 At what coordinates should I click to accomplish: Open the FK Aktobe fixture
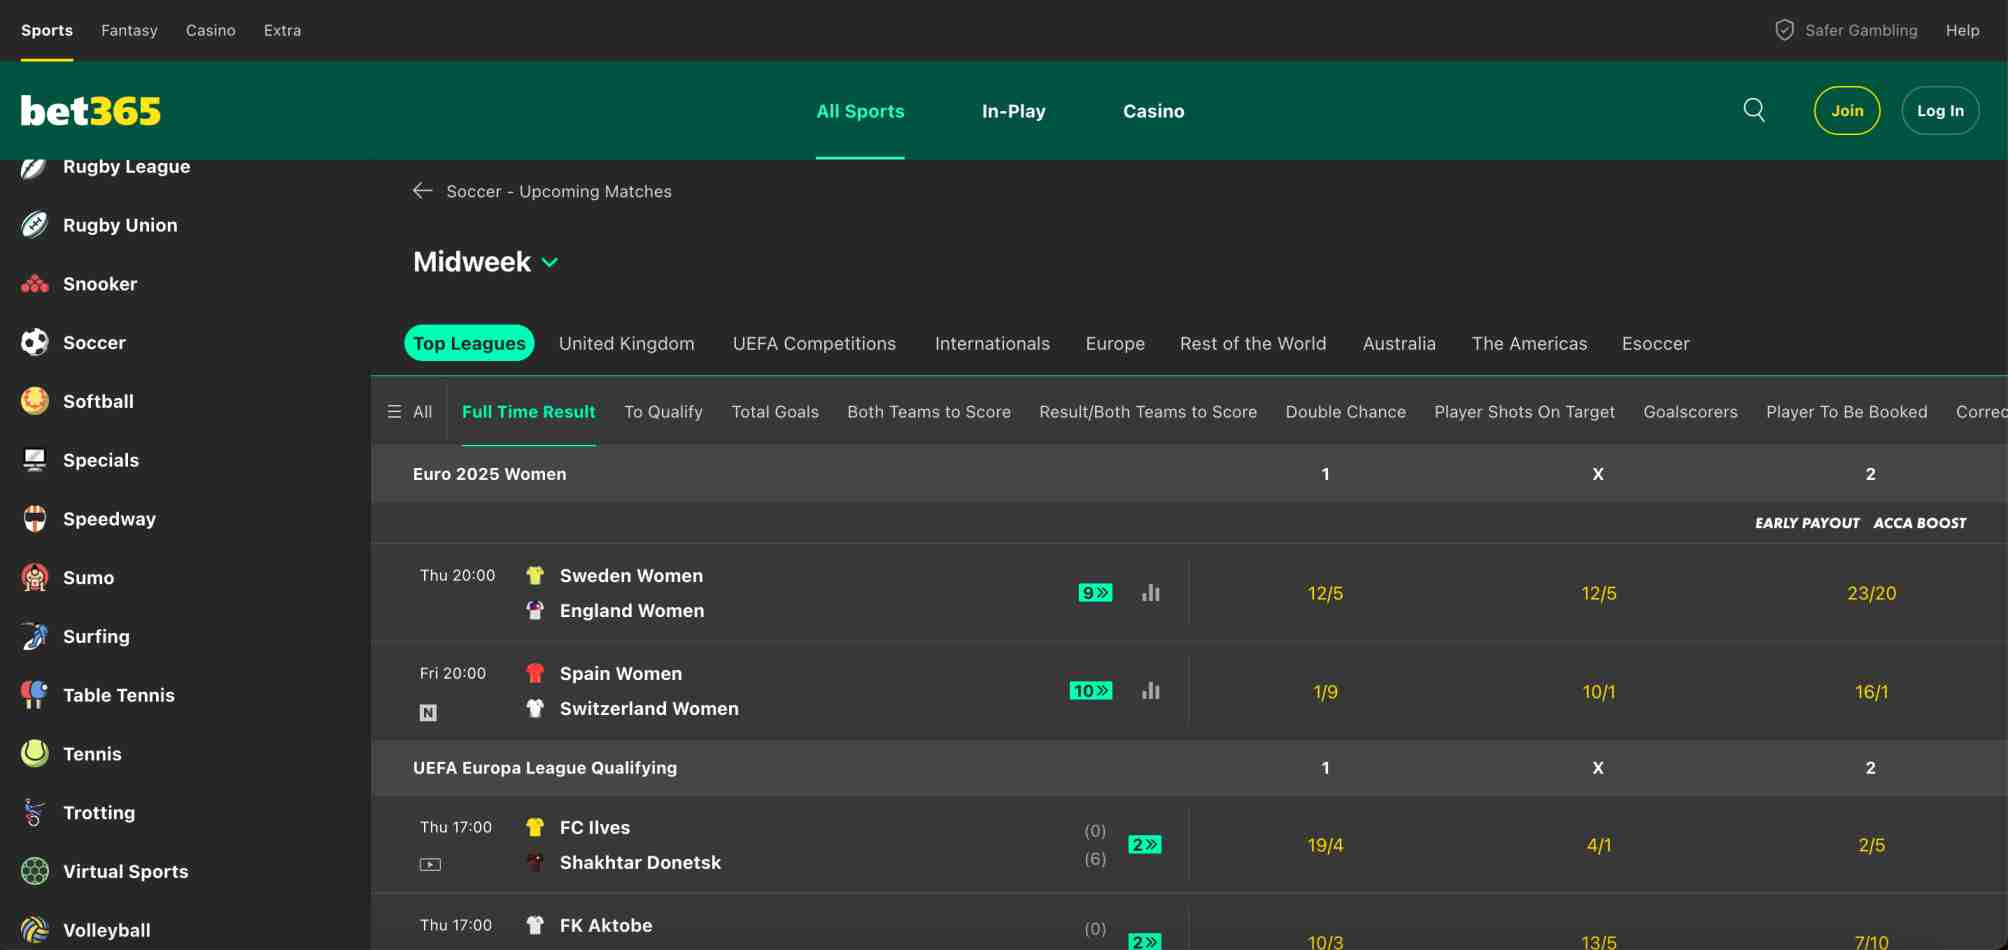pyautogui.click(x=606, y=926)
